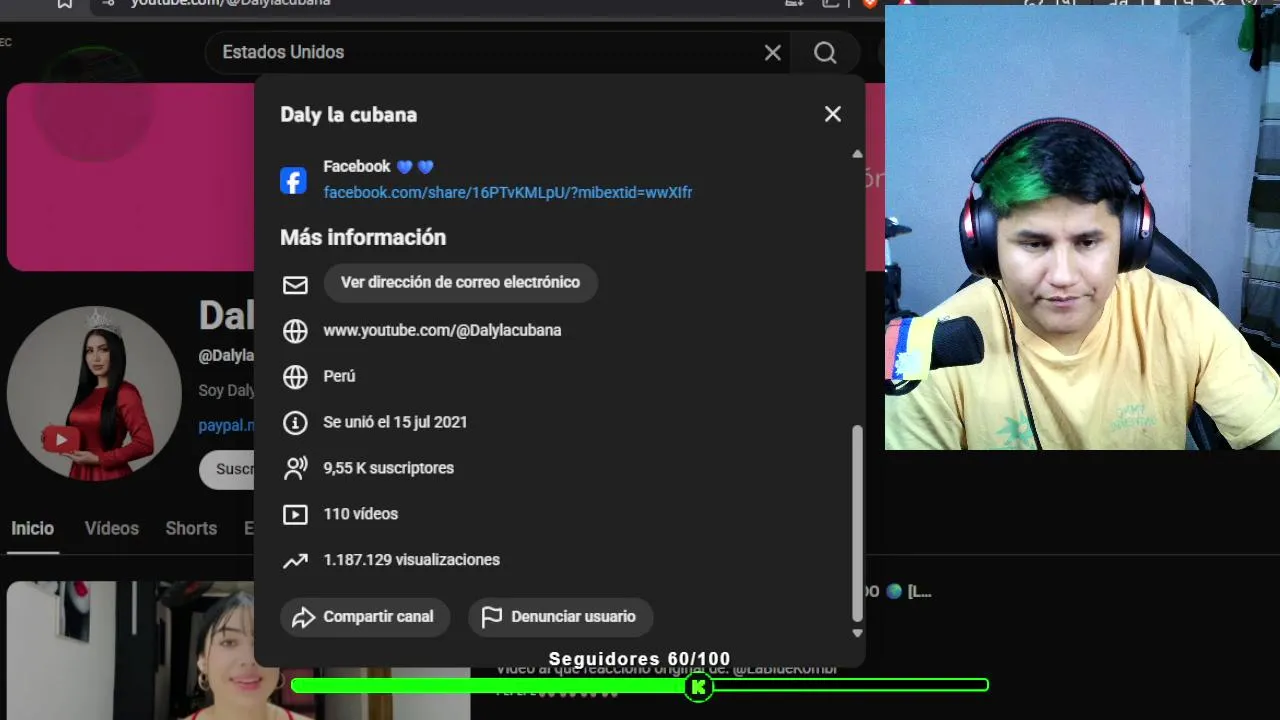Select 110 vídeos text
1280x720 pixels.
360,514
